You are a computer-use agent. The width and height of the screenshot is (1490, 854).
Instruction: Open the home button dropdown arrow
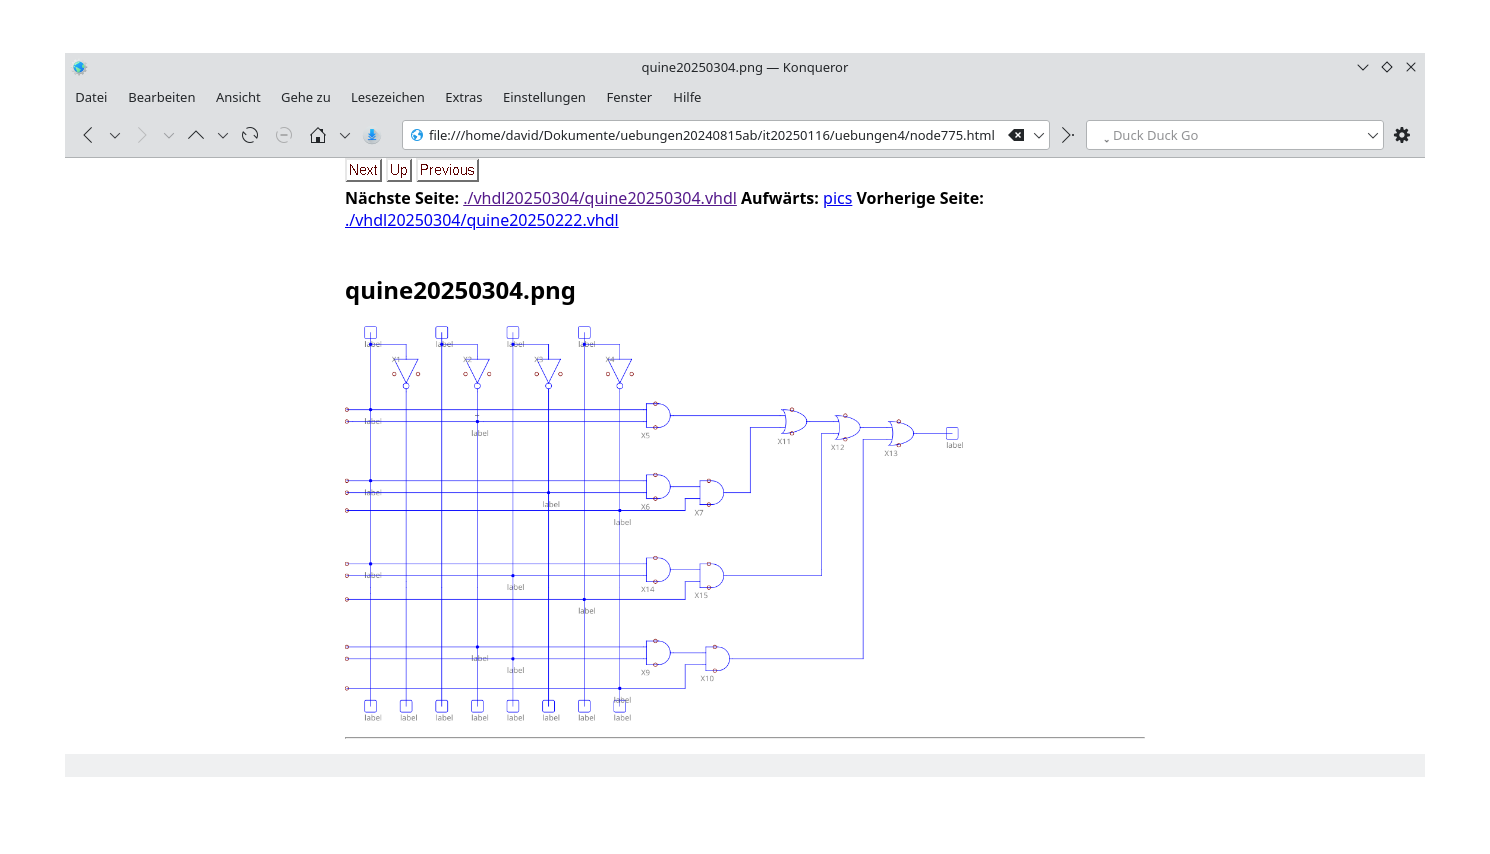pyautogui.click(x=345, y=134)
